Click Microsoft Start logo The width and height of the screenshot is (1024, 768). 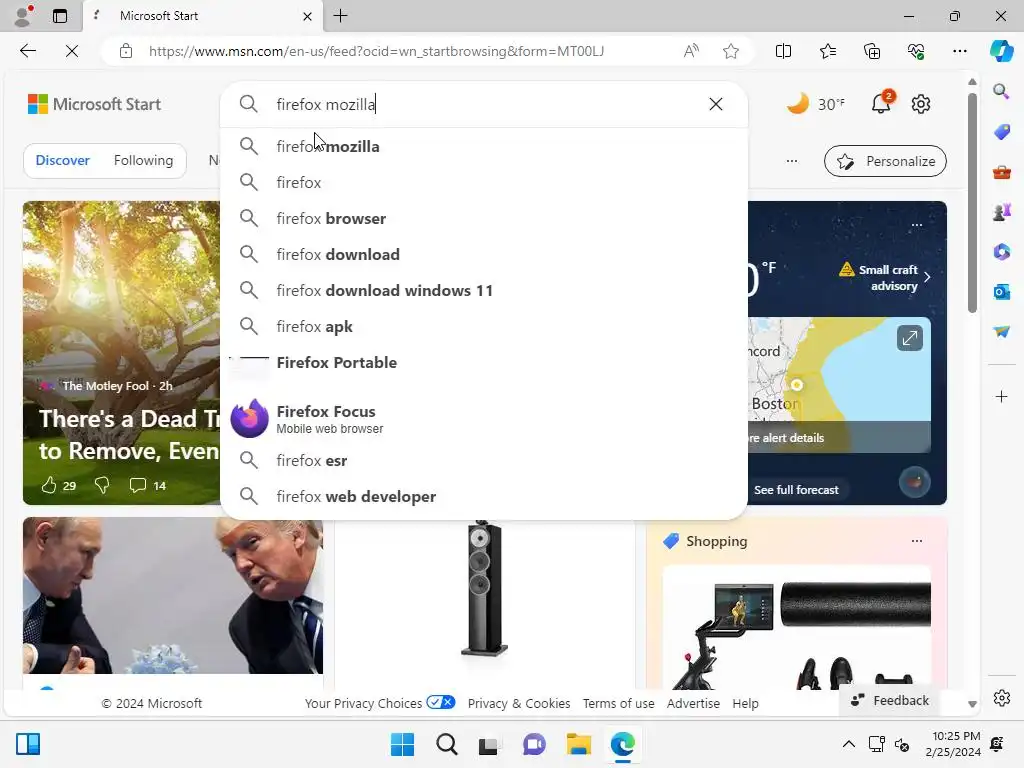point(94,104)
